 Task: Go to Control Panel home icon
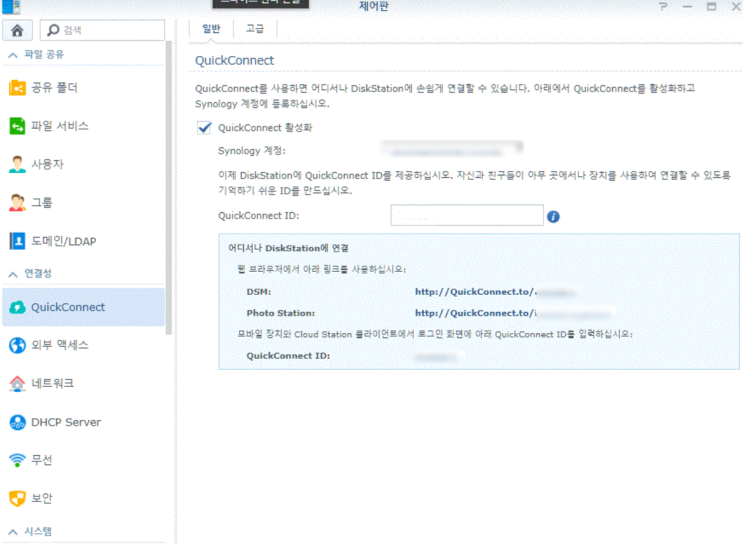pos(18,30)
